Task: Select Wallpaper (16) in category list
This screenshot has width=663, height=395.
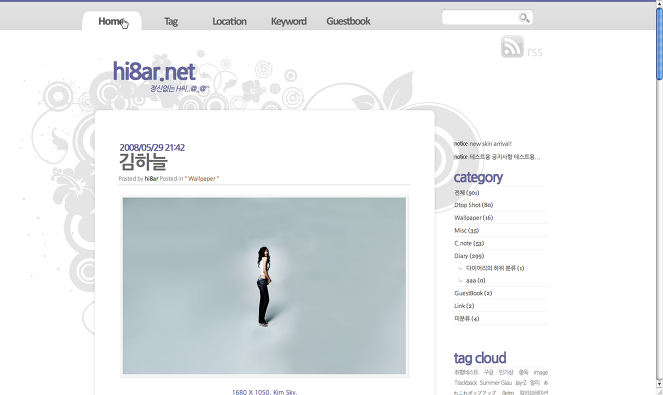Action: (x=474, y=217)
